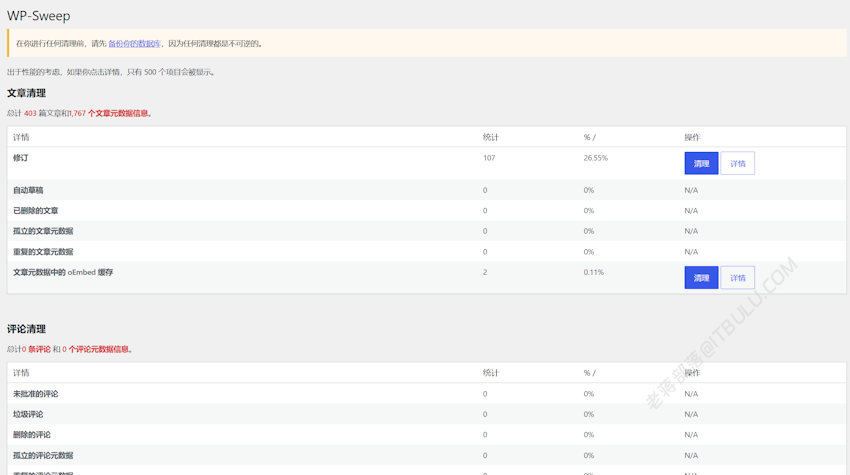Image resolution: width=850 pixels, height=475 pixels.
Task: Click 详情 button for oEmbed 缓存 row
Action: (x=737, y=278)
